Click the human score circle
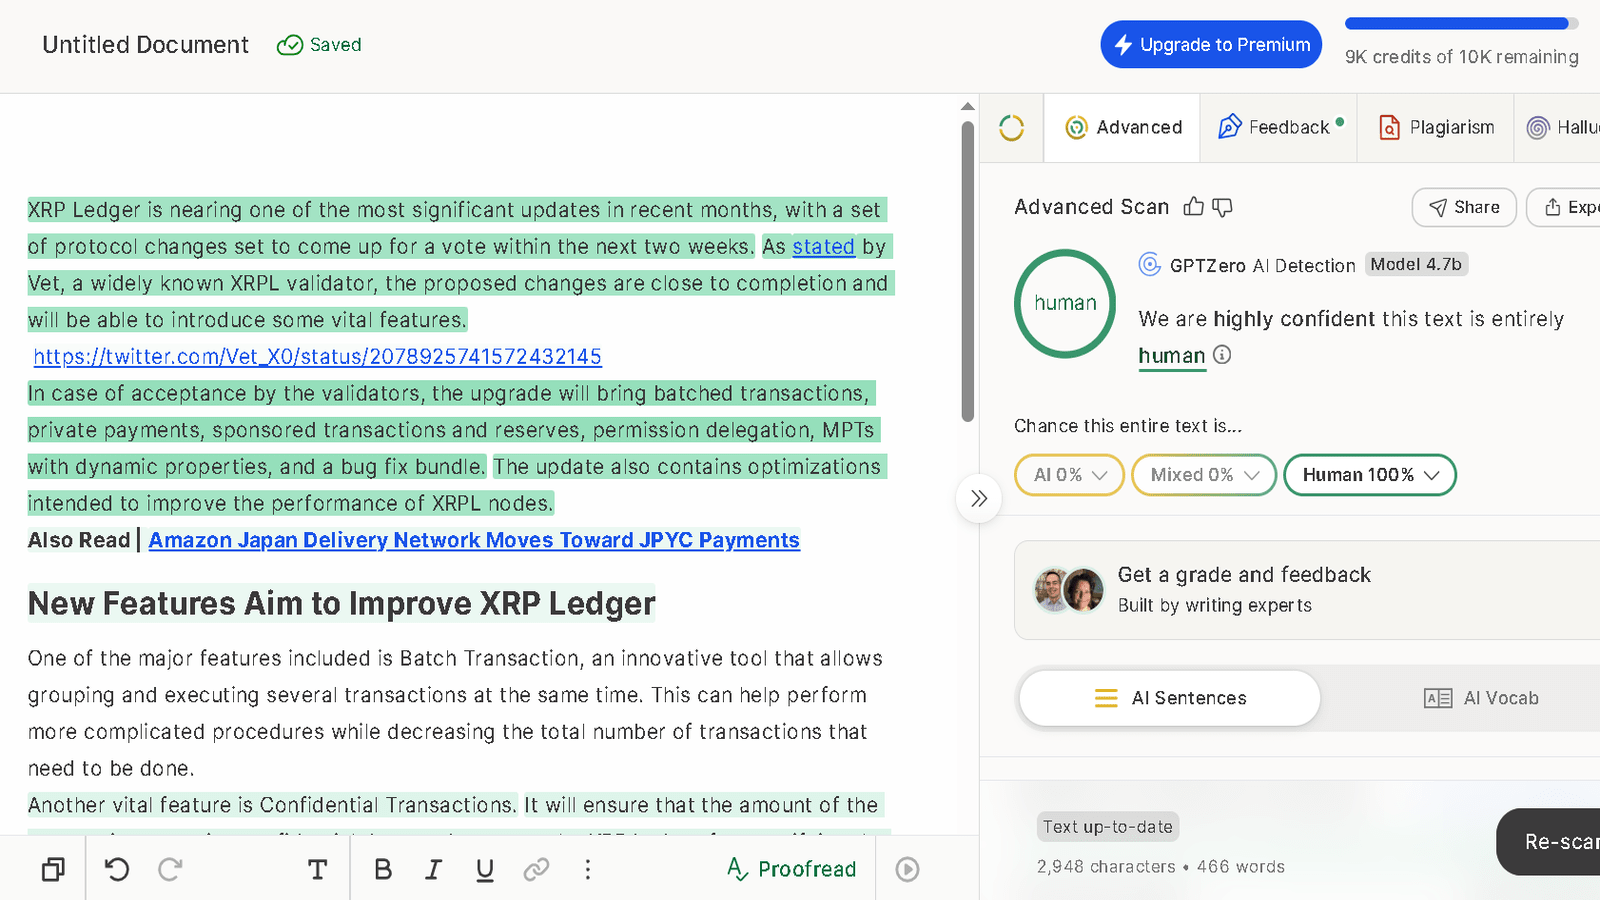1600x900 pixels. [x=1065, y=303]
